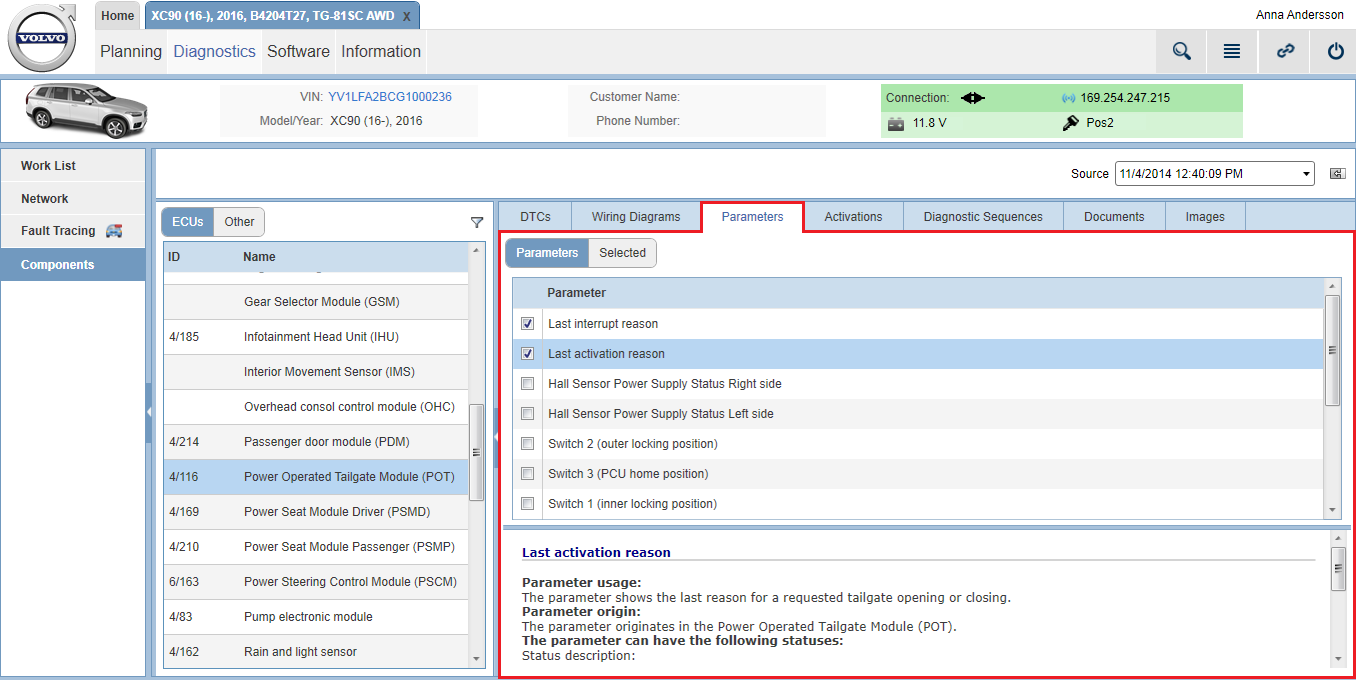Select Infotainment Head Unit (IHU) row
The height and width of the screenshot is (680, 1356).
coord(316,337)
